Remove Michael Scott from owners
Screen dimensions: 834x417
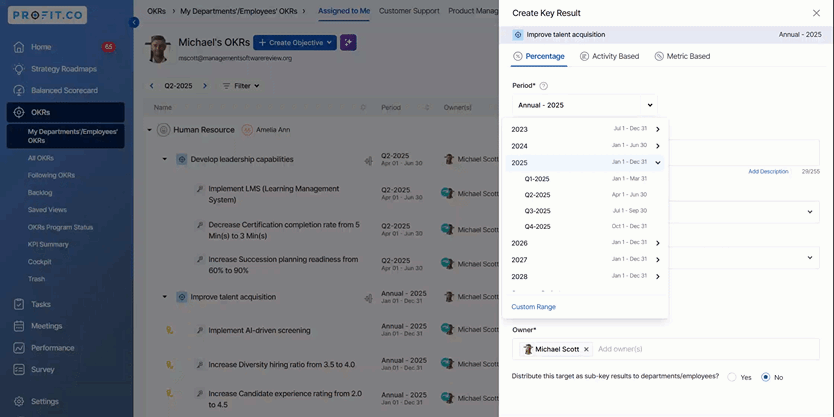pos(586,349)
